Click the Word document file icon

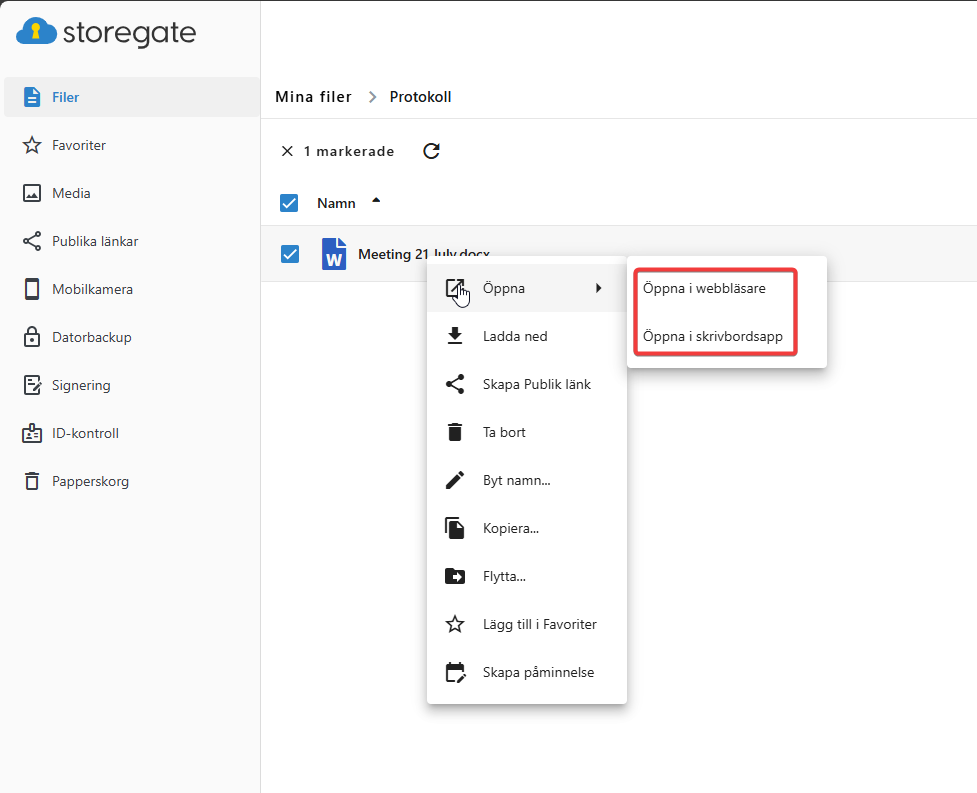pyautogui.click(x=334, y=254)
